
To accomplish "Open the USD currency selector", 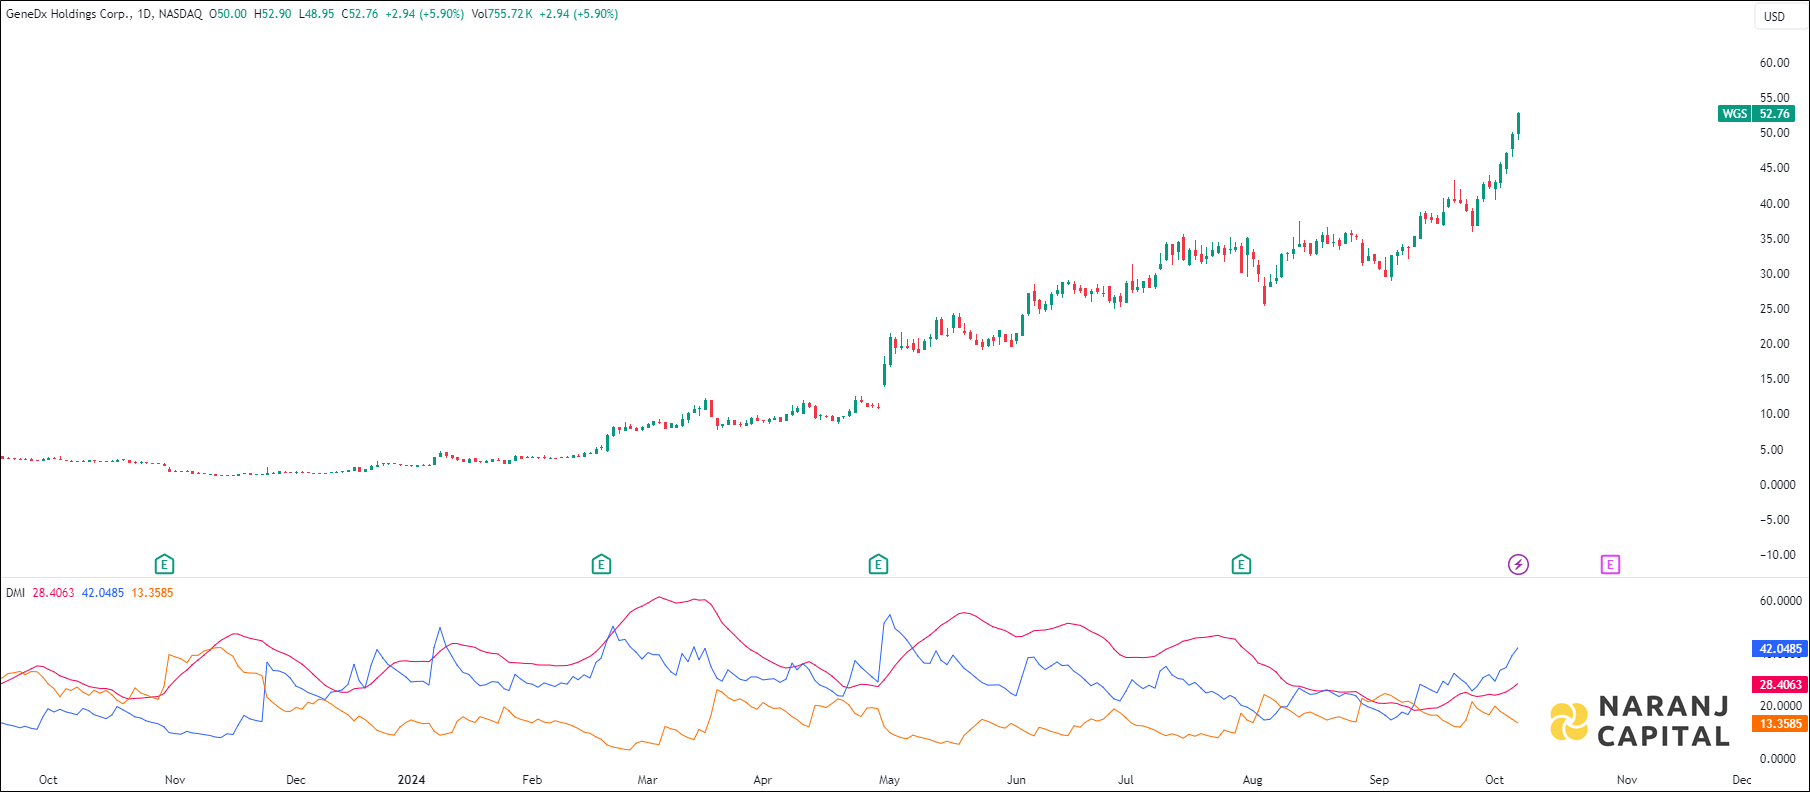I will 1774,16.
